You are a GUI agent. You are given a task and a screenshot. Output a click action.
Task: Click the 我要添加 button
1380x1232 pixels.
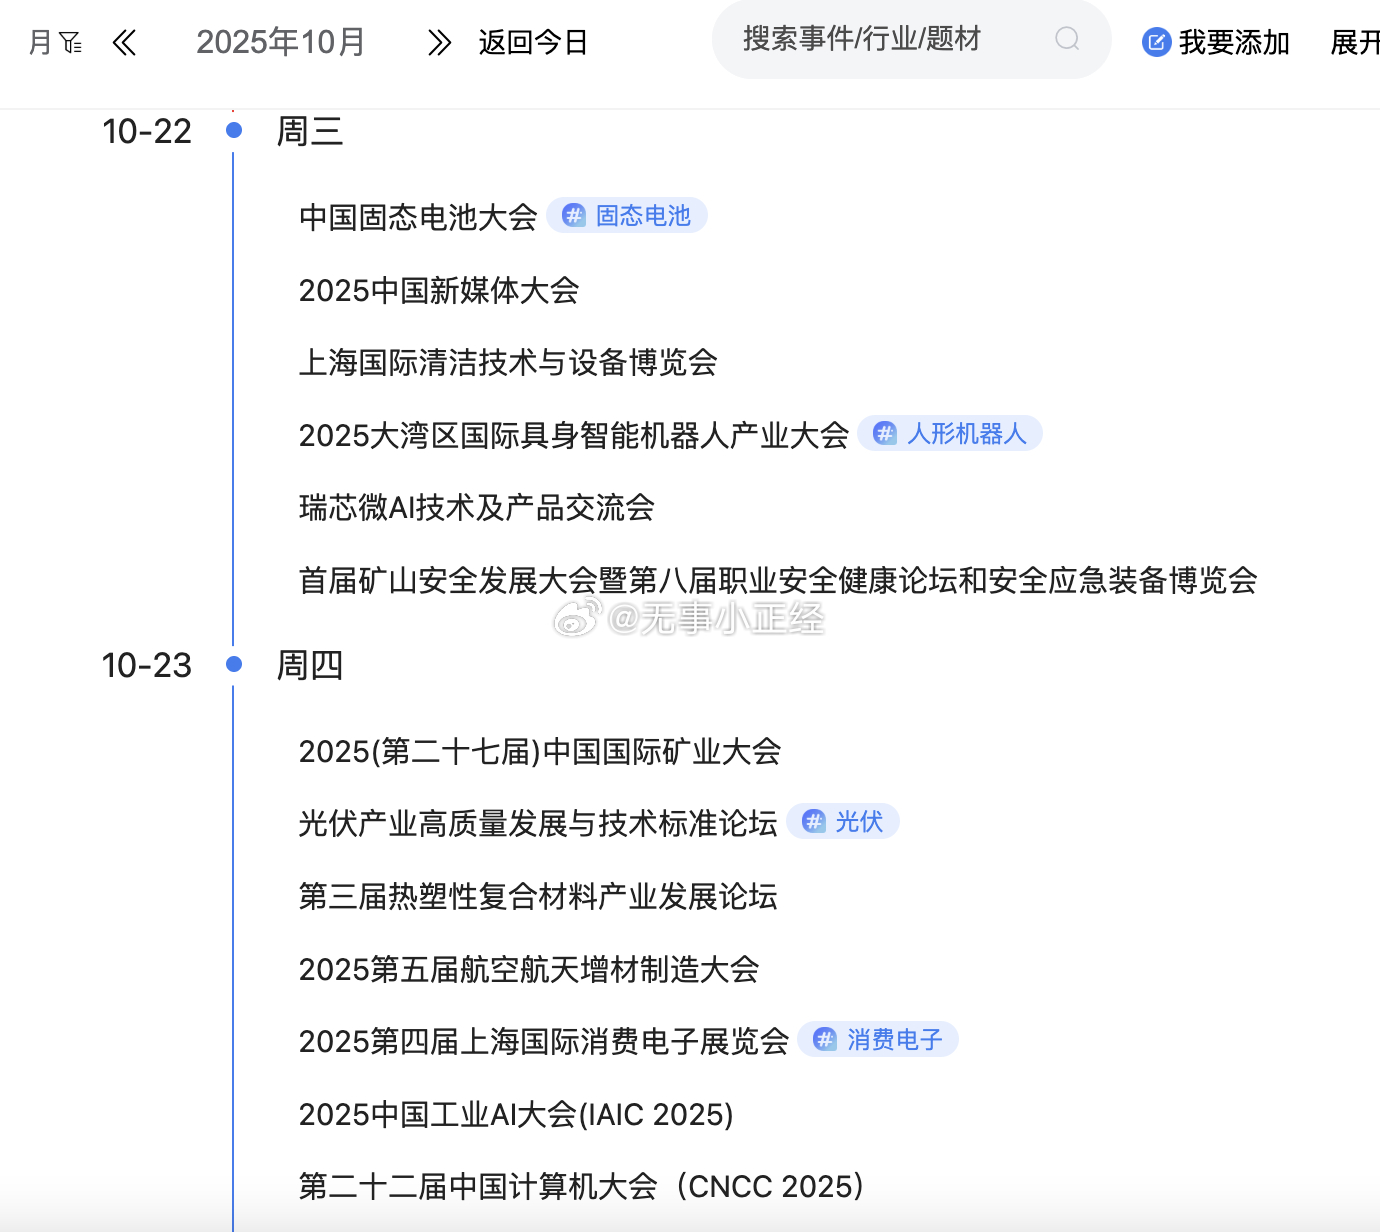point(1216,42)
